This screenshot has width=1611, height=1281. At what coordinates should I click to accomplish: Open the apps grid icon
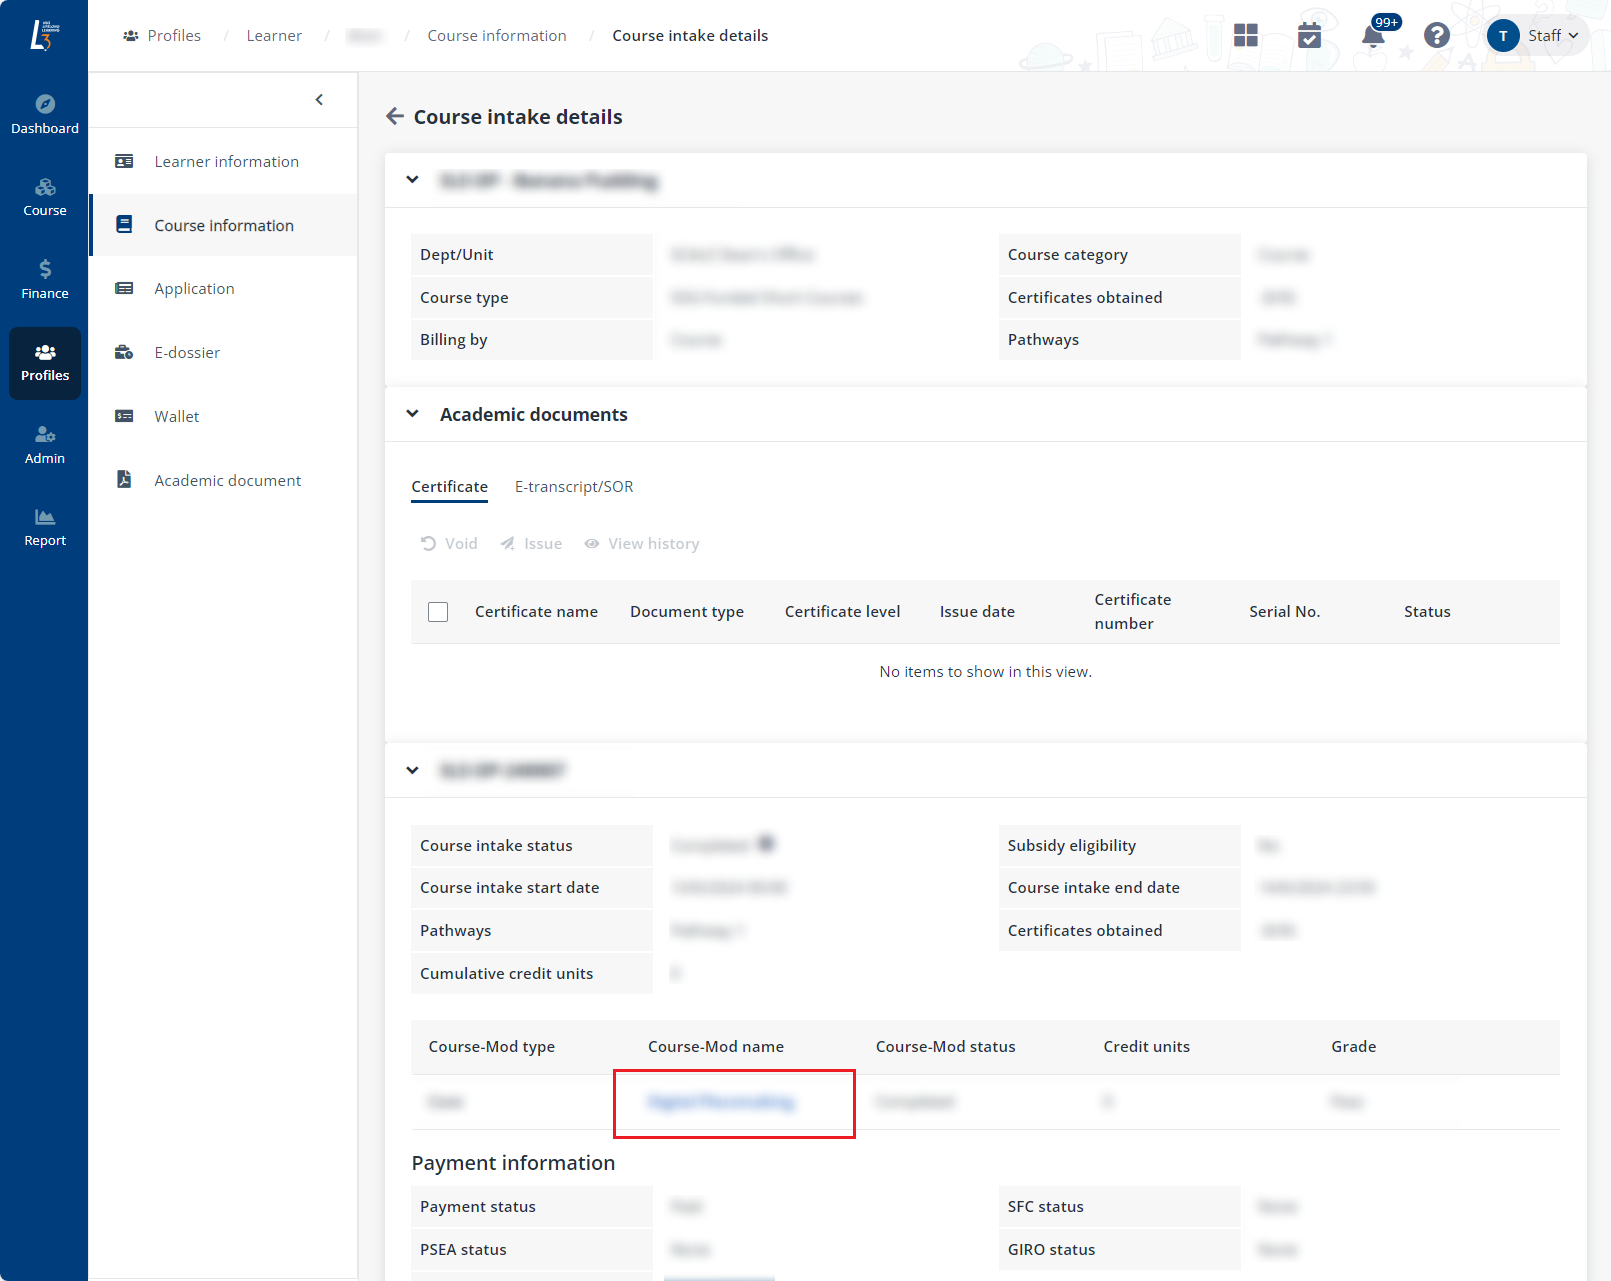click(x=1245, y=36)
